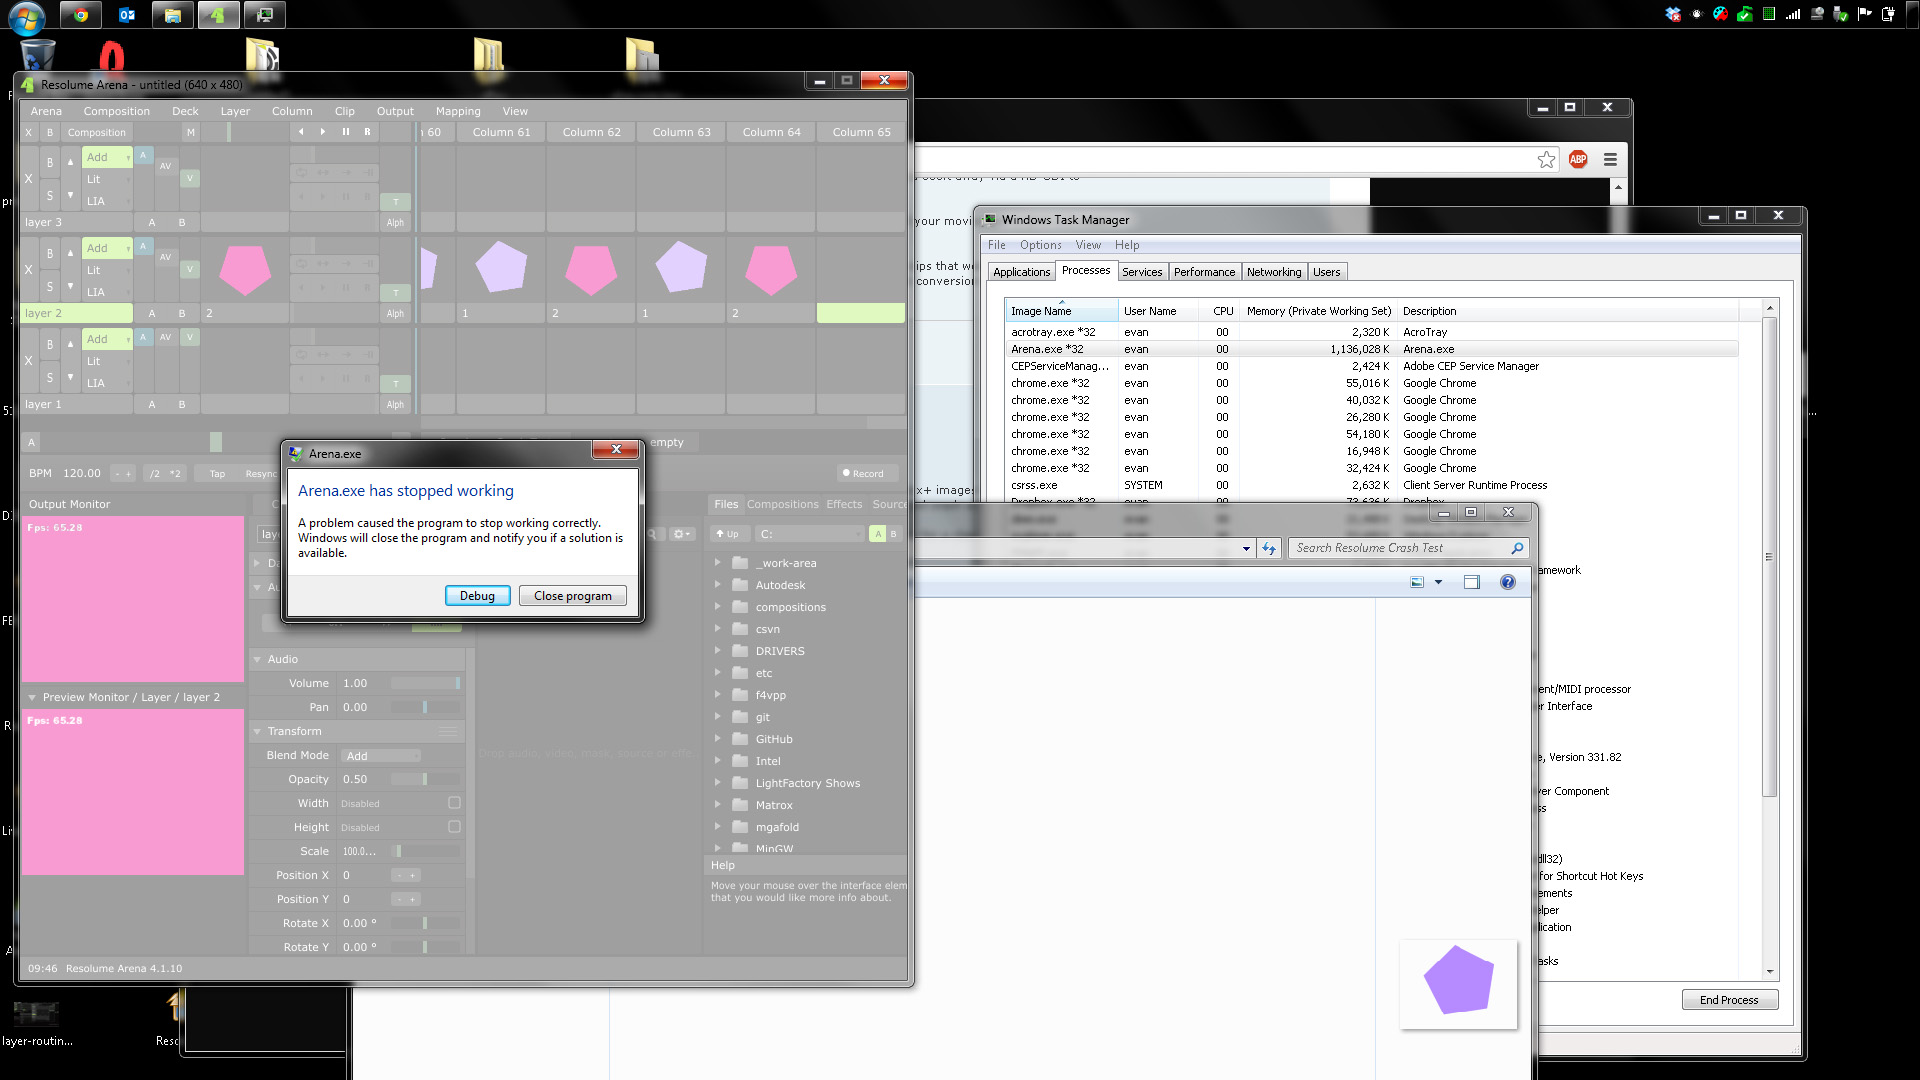Viewport: 1920px width, 1080px height.
Task: Pause composition playback in Arena transport
Action: [x=346, y=132]
